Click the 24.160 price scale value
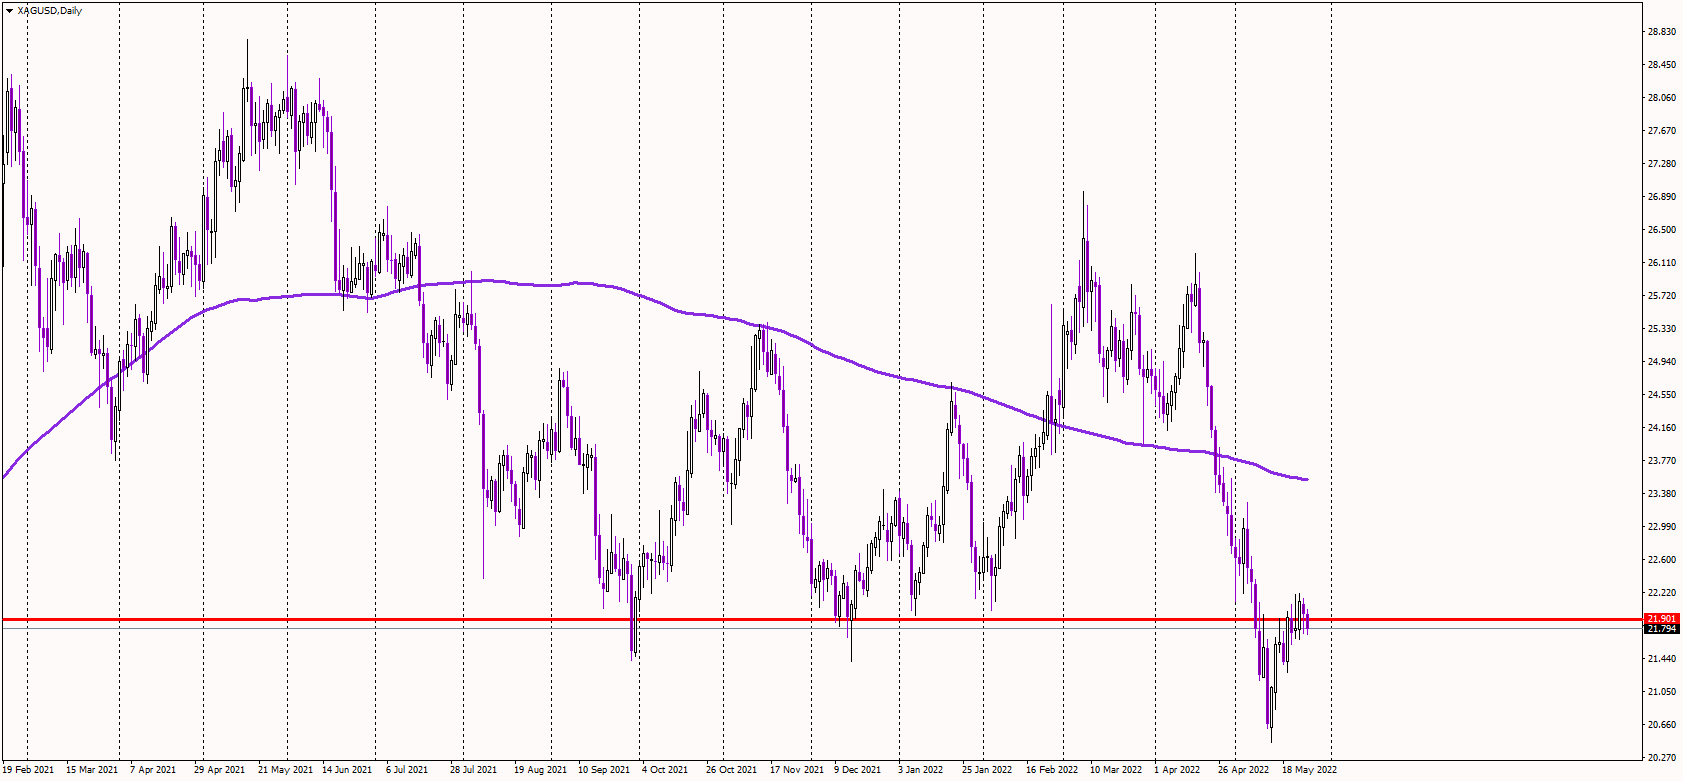 click(x=1662, y=428)
